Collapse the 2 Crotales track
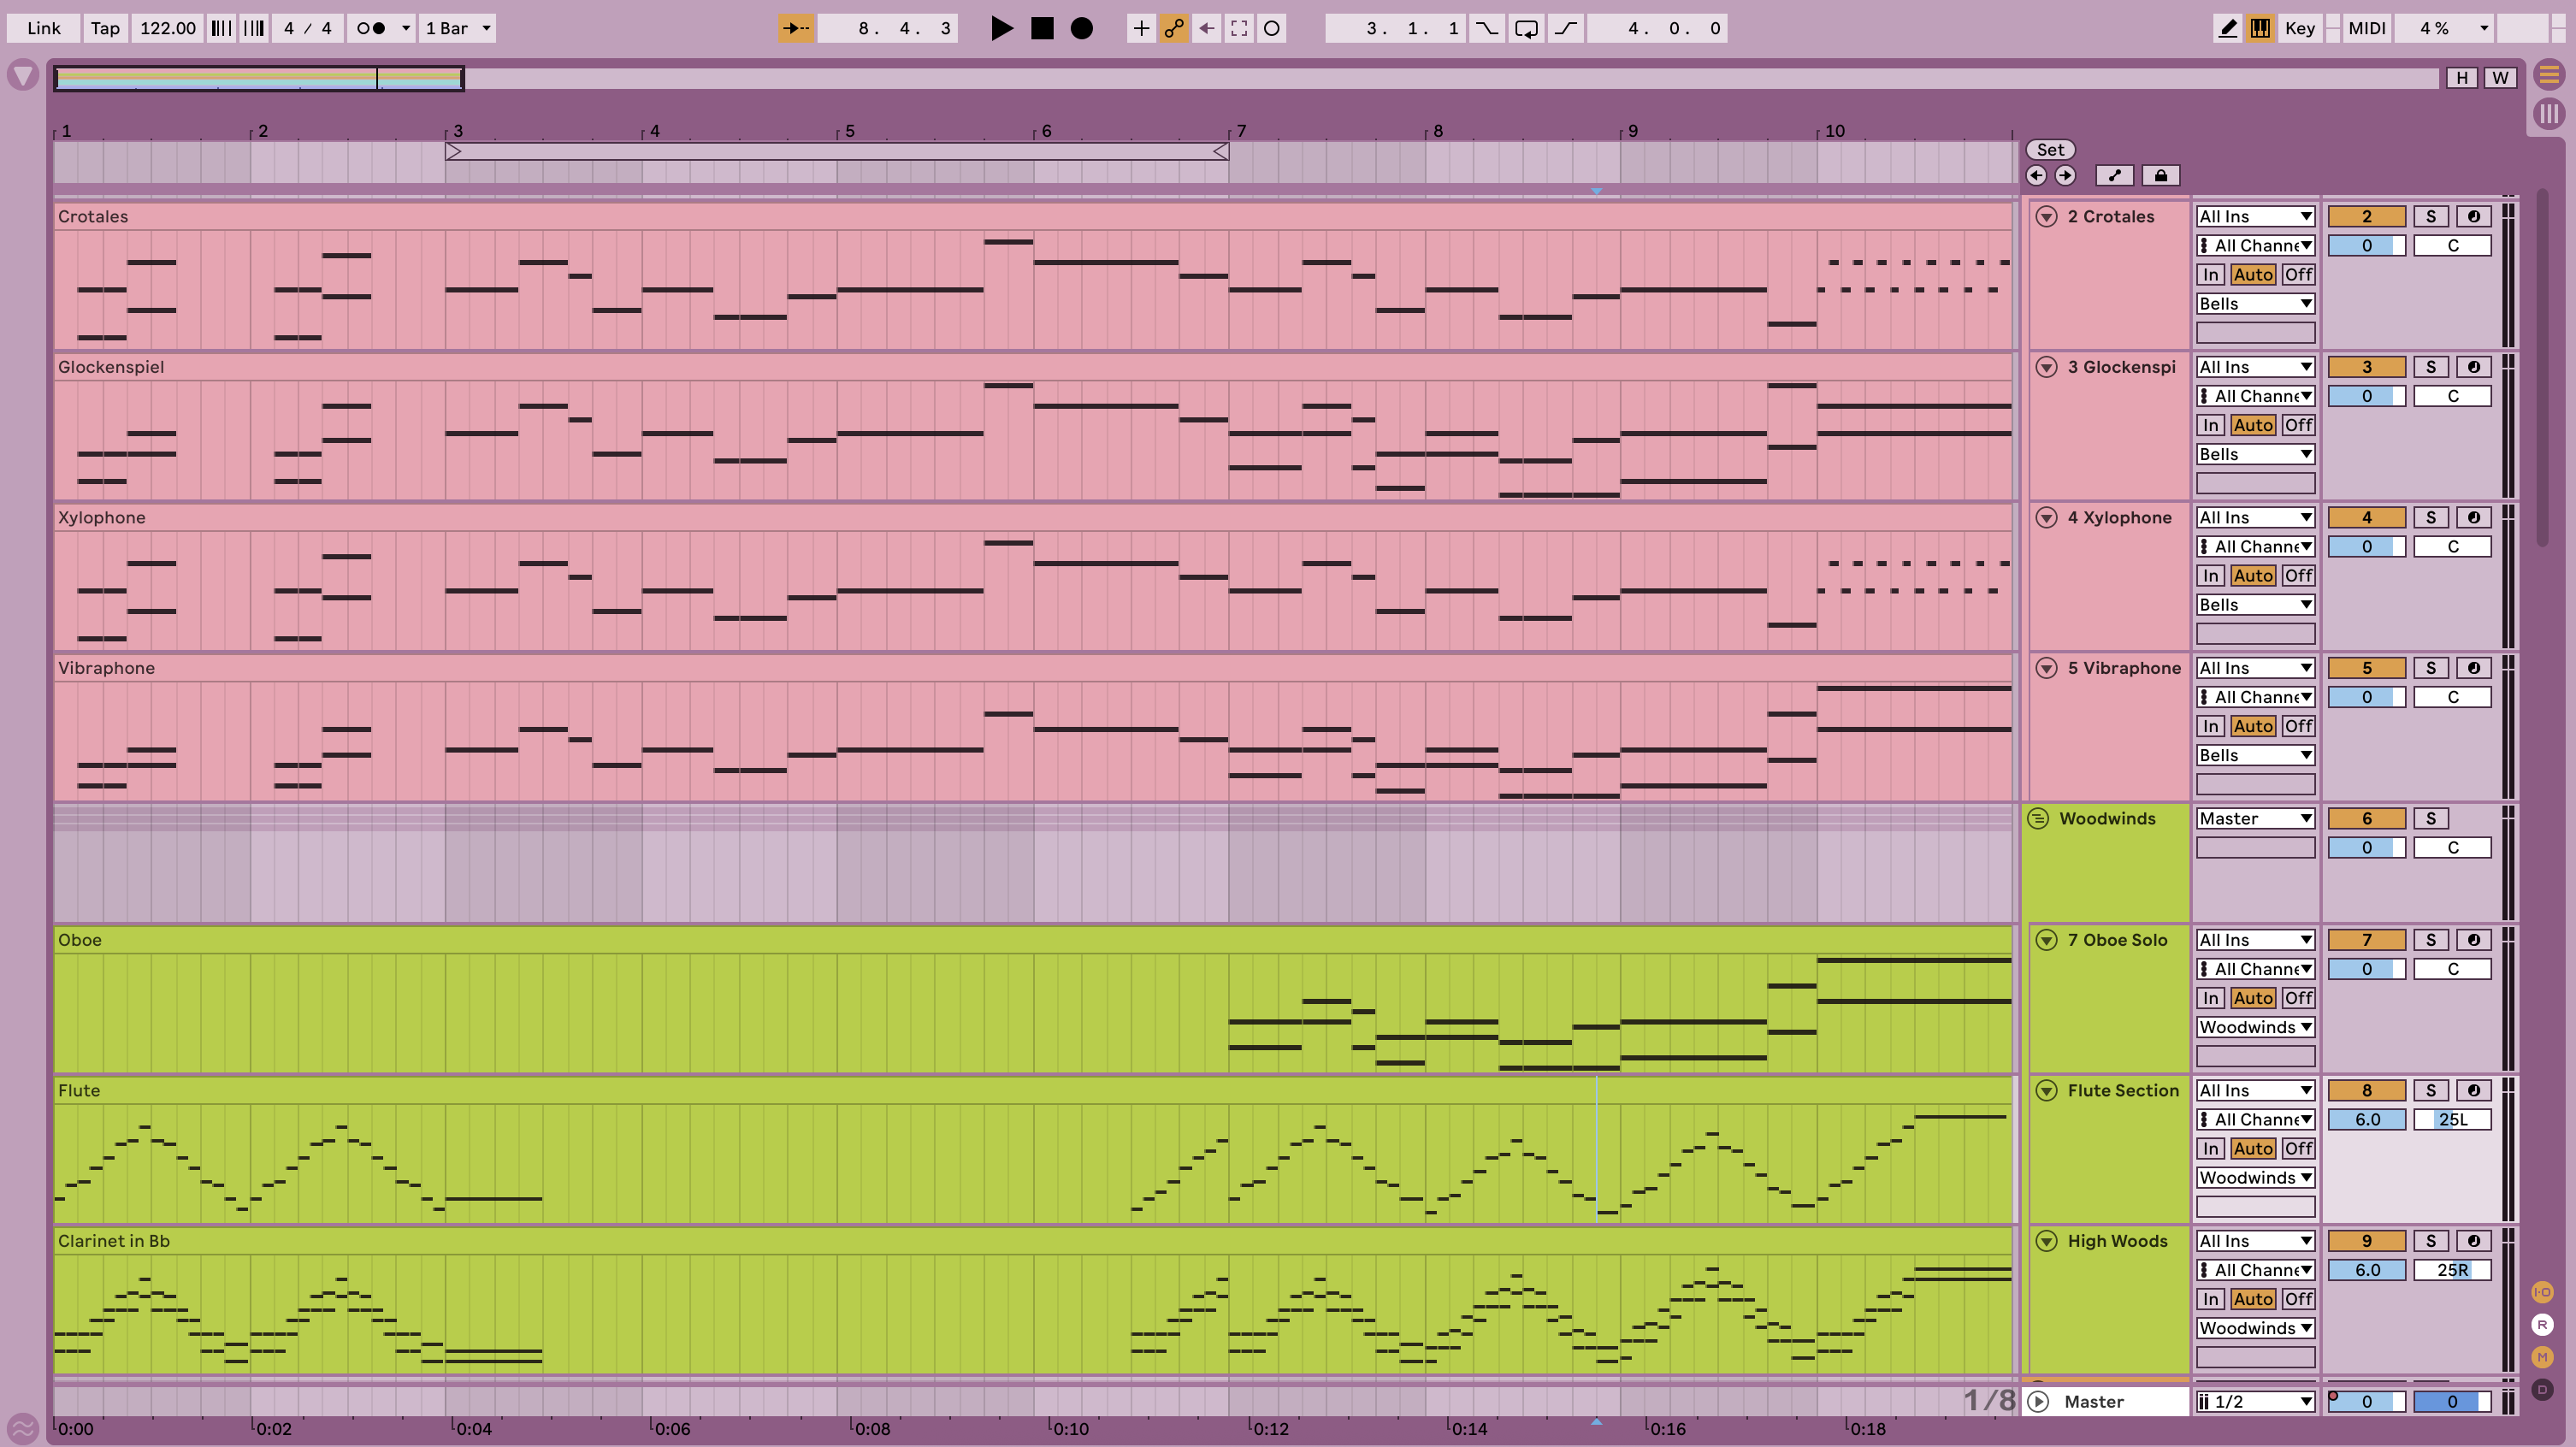This screenshot has width=2576, height=1447. click(x=2046, y=216)
